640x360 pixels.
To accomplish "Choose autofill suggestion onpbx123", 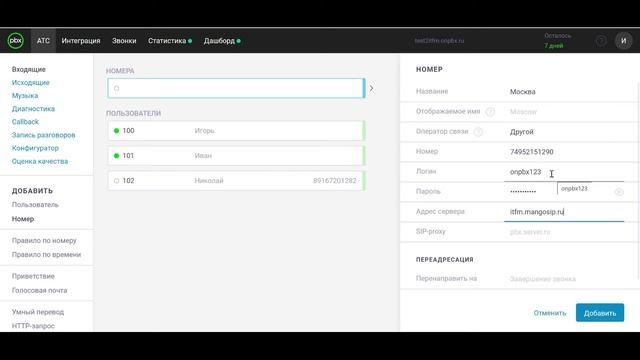I will point(574,189).
